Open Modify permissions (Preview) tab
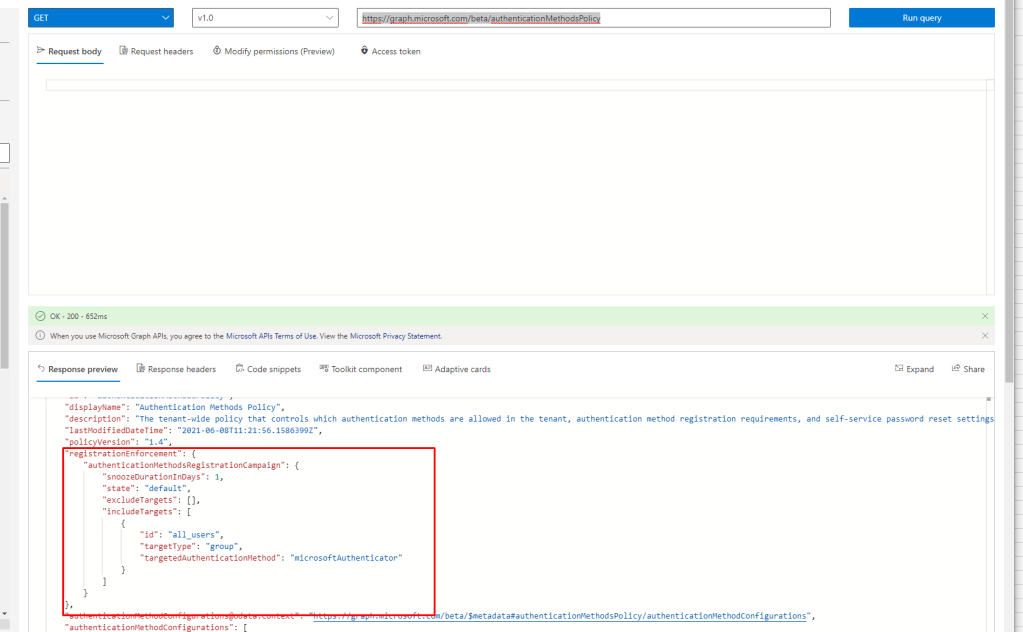This screenshot has width=1023, height=632. [273, 51]
